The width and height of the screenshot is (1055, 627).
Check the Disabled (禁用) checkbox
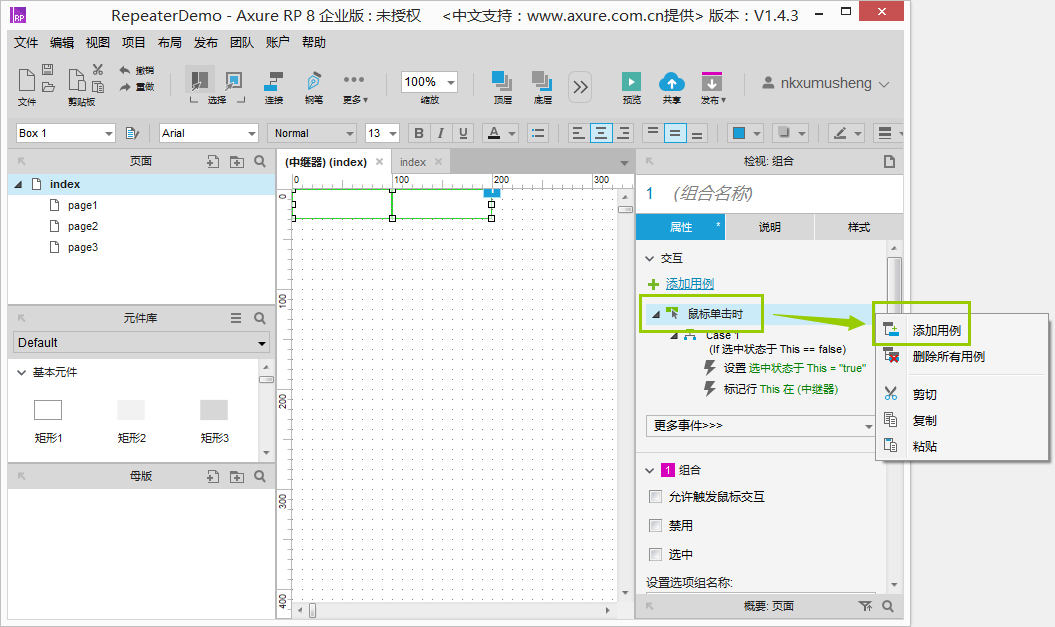(655, 525)
